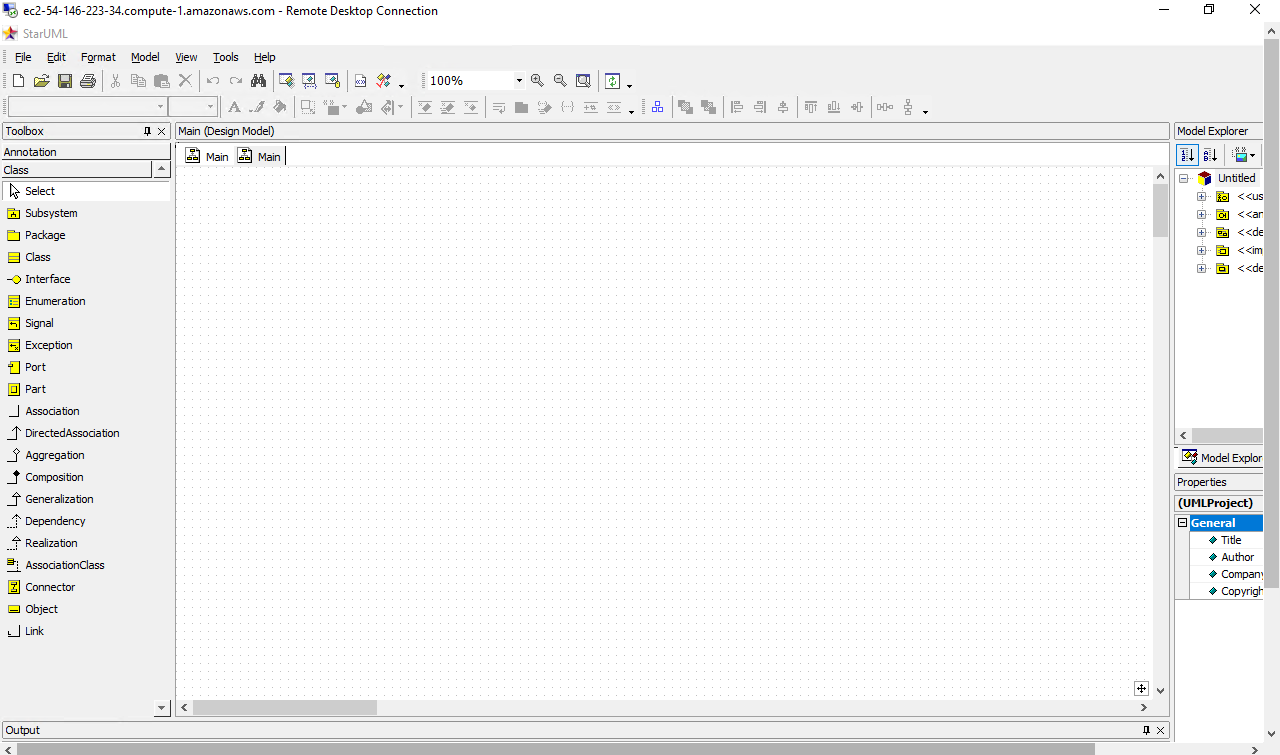The image size is (1280, 755).
Task: Toggle alphabetical sort in Model Explorer
Action: point(1210,155)
